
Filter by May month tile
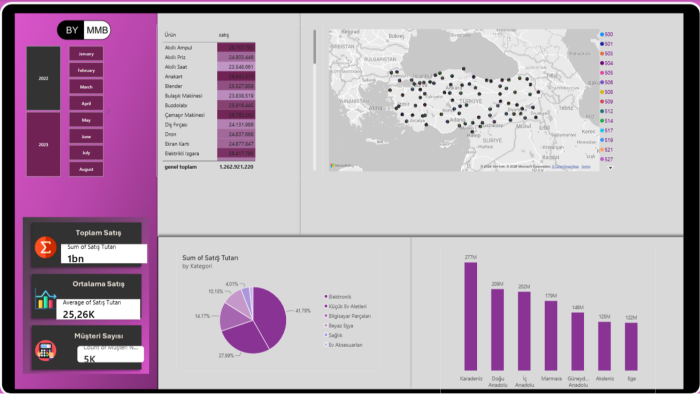tap(86, 120)
